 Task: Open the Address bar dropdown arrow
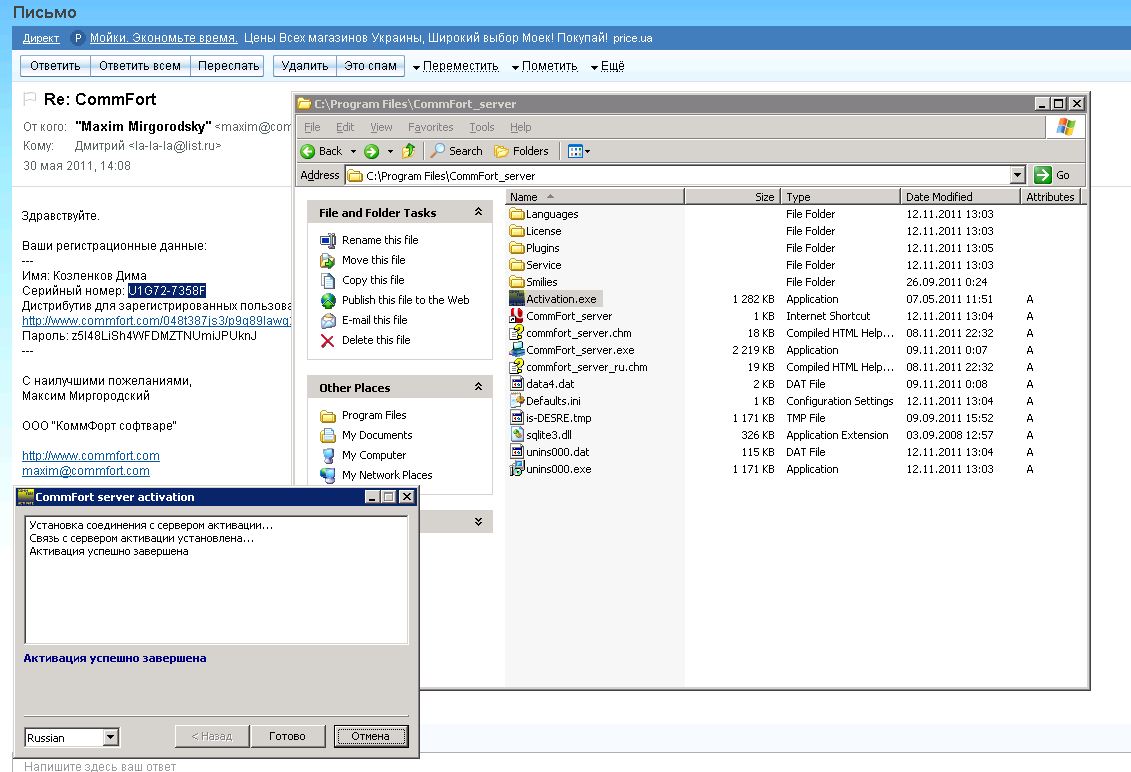[1017, 175]
